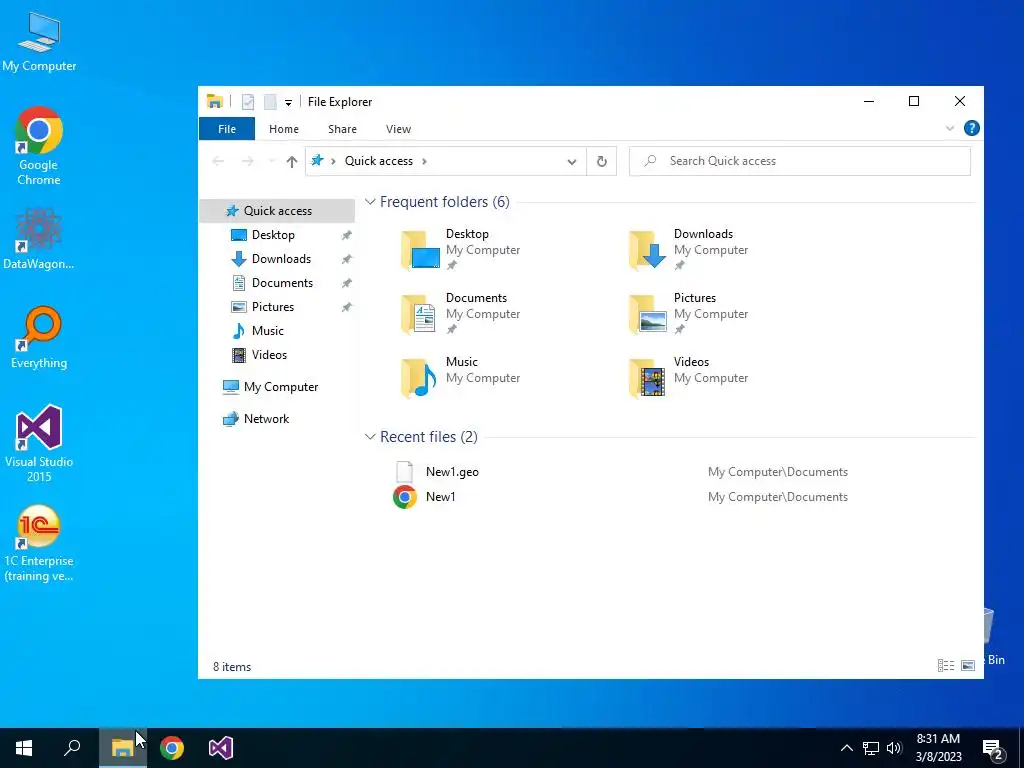Click the volume speaker tray icon
This screenshot has height=768, width=1024.
[894, 748]
